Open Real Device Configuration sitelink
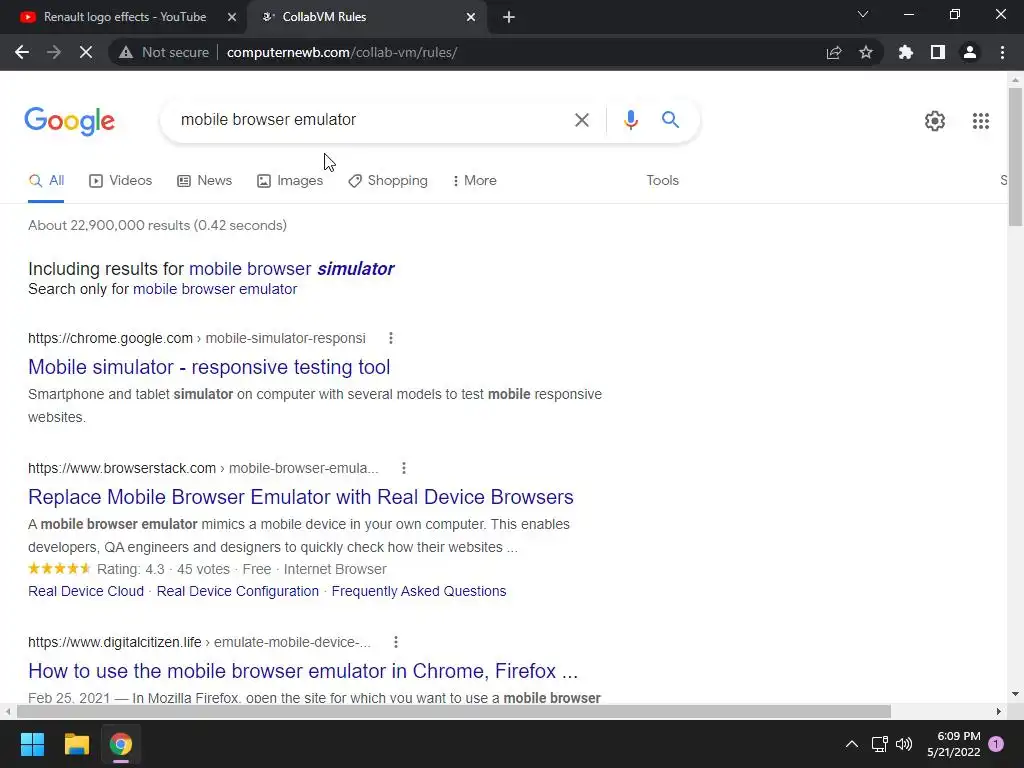Viewport: 1024px width, 768px height. 238,591
